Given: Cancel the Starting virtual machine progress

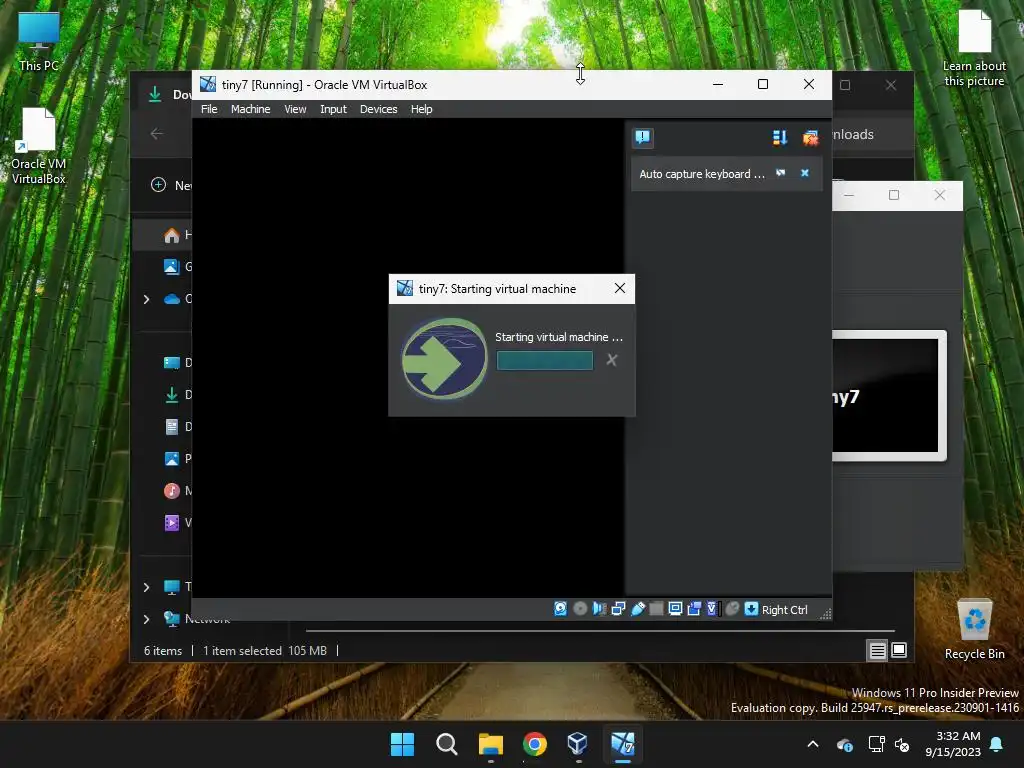Looking at the screenshot, I should (x=611, y=360).
